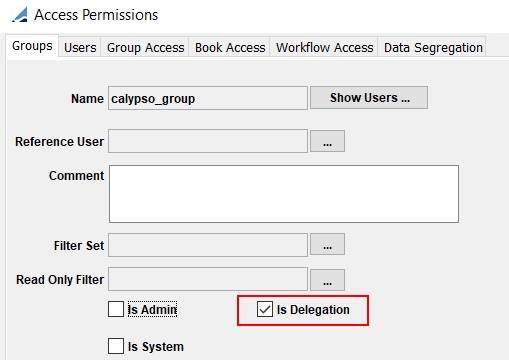Open the Users tab
This screenshot has width=509, height=360.
tap(80, 47)
